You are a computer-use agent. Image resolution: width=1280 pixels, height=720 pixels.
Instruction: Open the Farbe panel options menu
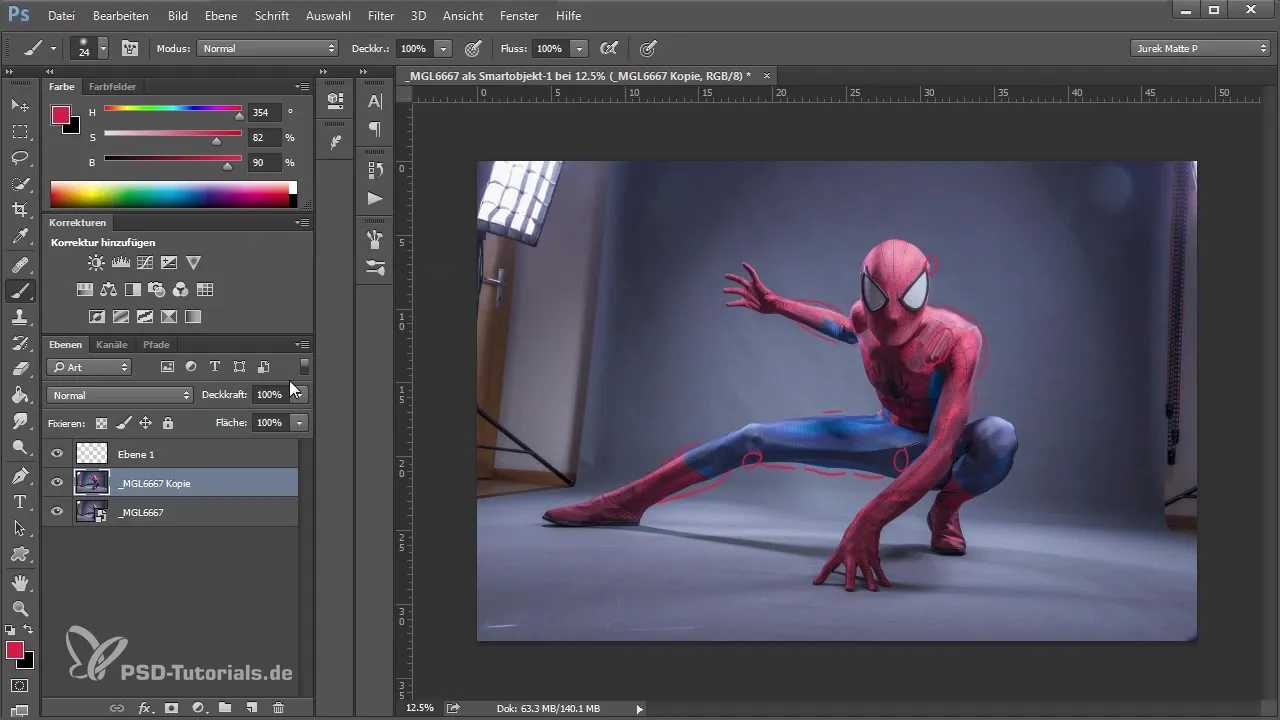(302, 87)
